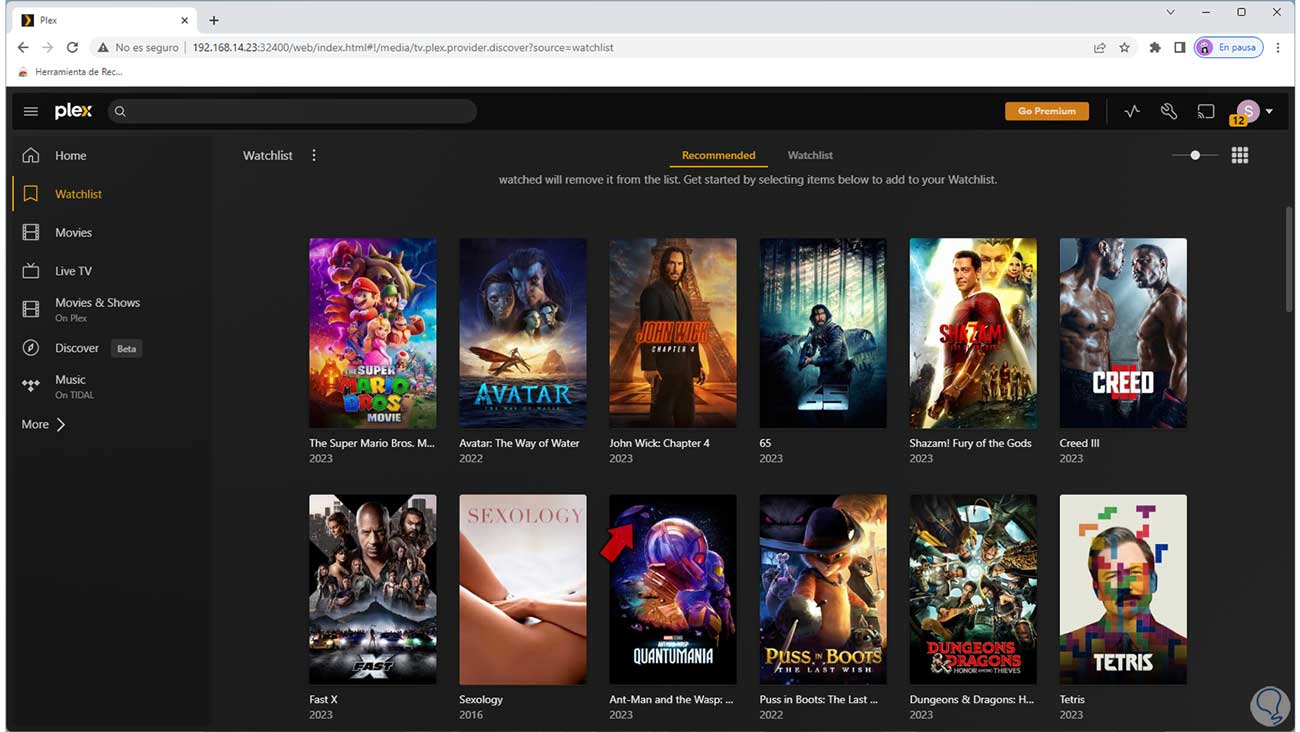The image size is (1300, 732).
Task: Open the John Wick Chapter 4 poster
Action: (x=673, y=333)
